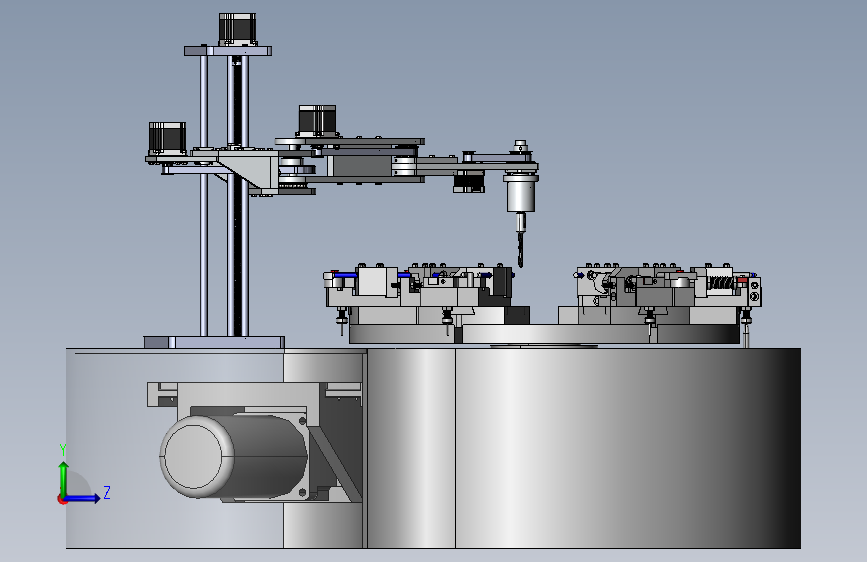Viewport: 867px width, 562px height.
Task: Click the red X axis origin dot
Action: click(62, 499)
